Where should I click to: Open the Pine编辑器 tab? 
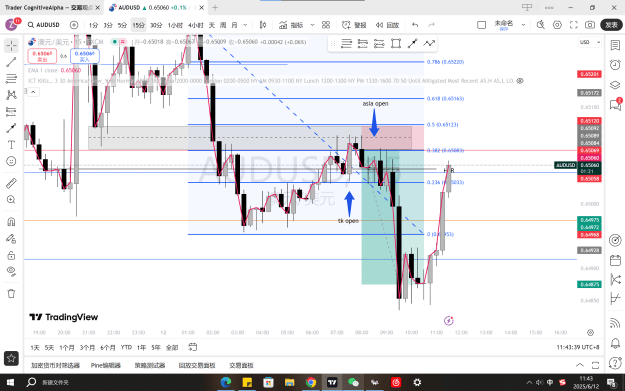[105, 365]
